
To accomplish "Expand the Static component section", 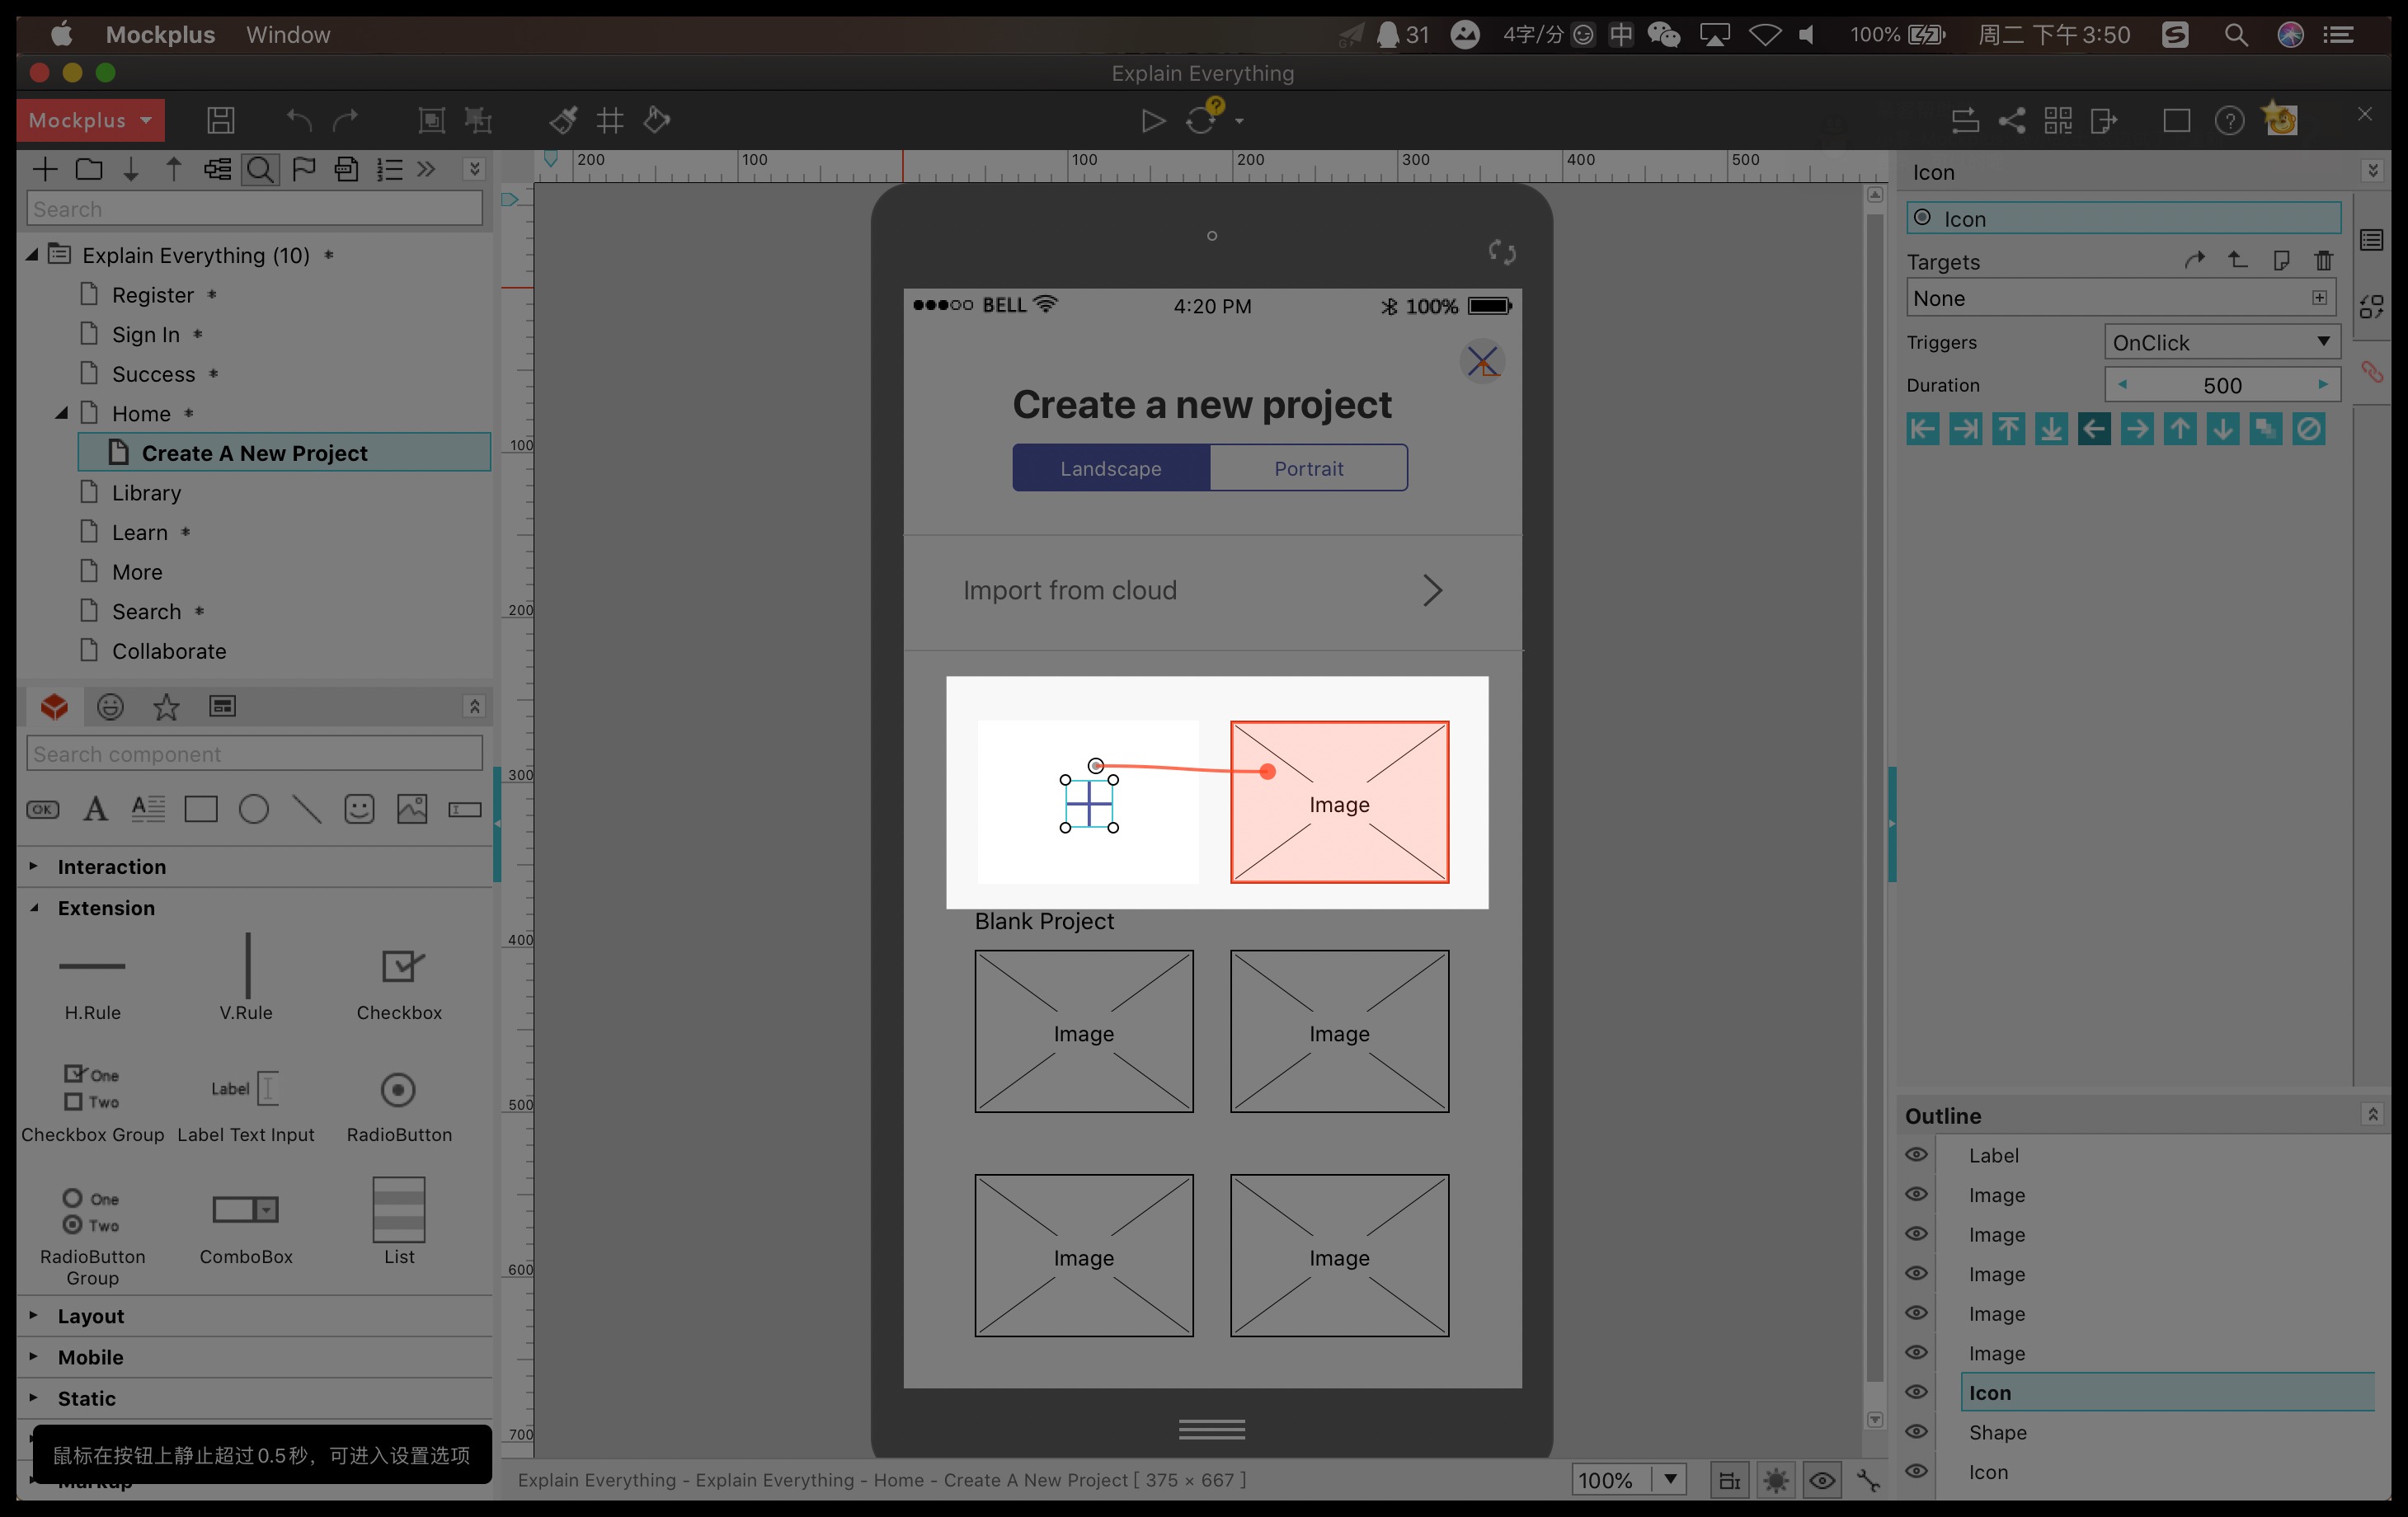I will tap(34, 1397).
